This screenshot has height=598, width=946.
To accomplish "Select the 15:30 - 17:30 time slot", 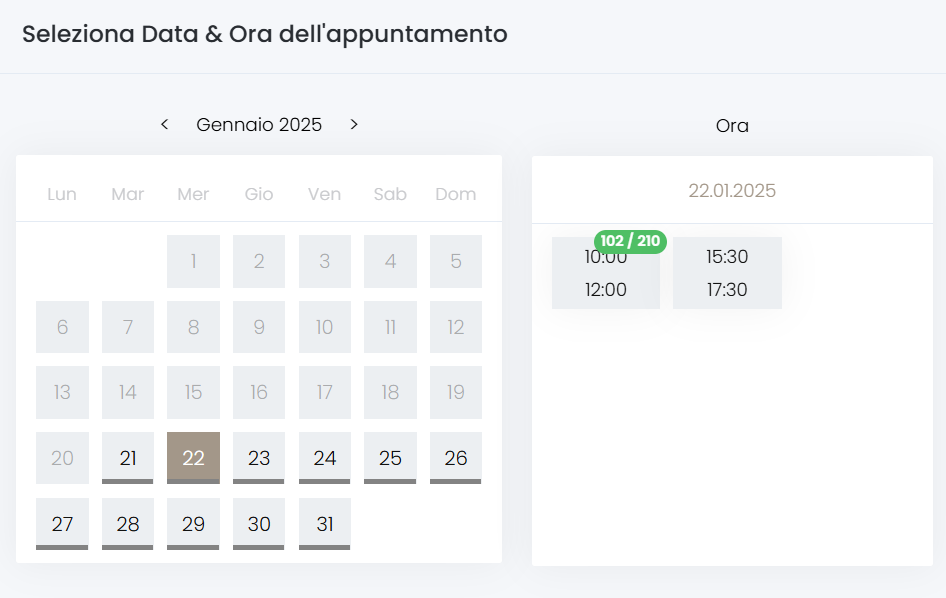I will click(727, 273).
